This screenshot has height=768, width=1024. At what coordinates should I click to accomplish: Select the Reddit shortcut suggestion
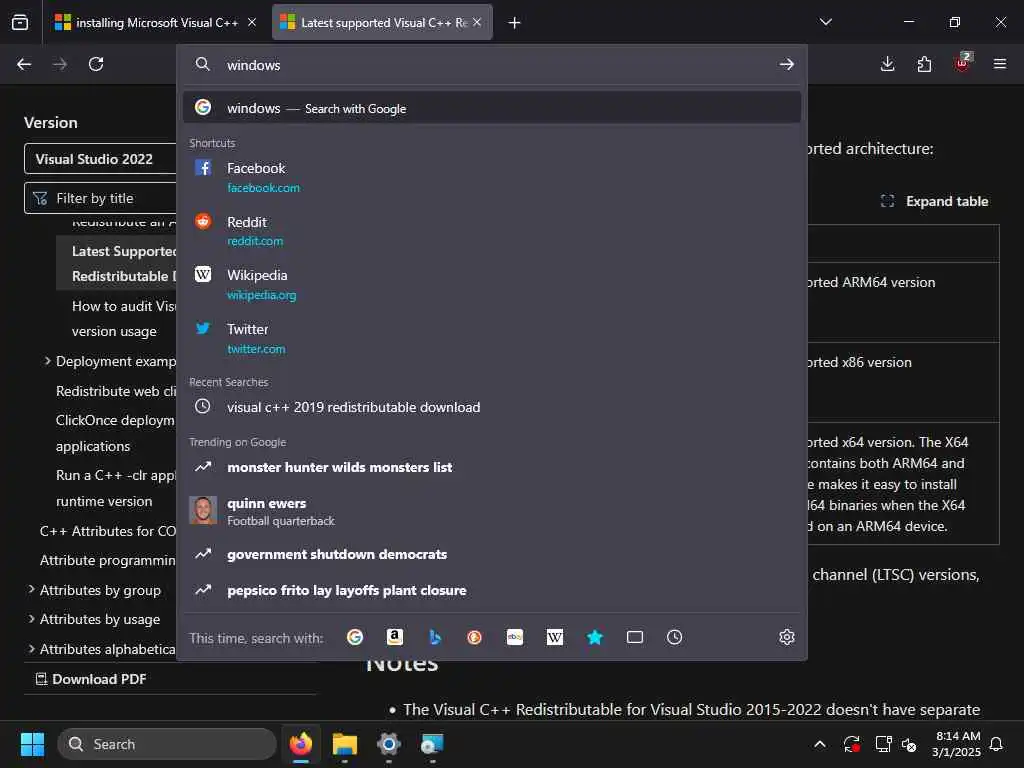[492, 231]
